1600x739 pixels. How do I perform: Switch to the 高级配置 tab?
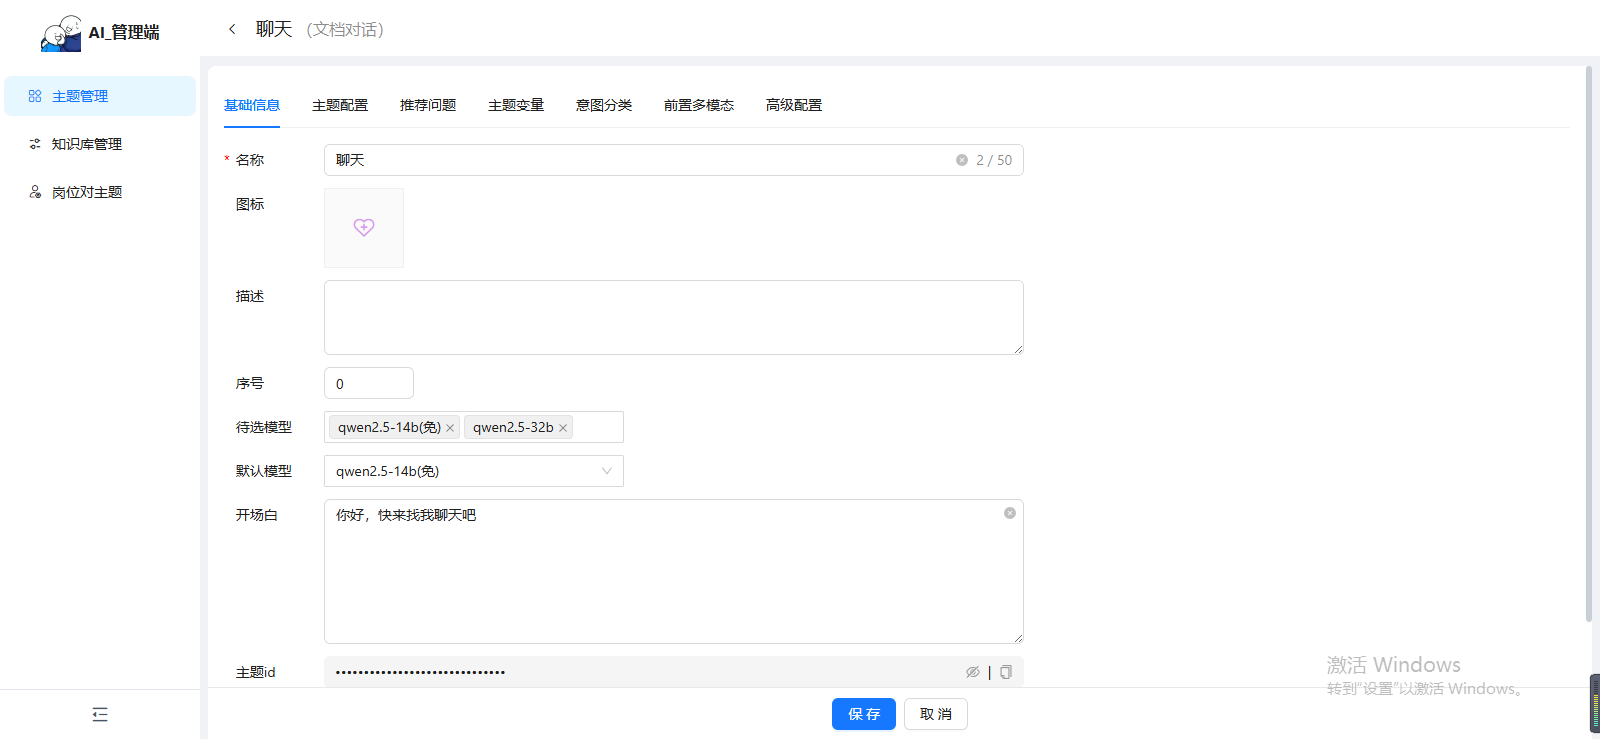793,105
